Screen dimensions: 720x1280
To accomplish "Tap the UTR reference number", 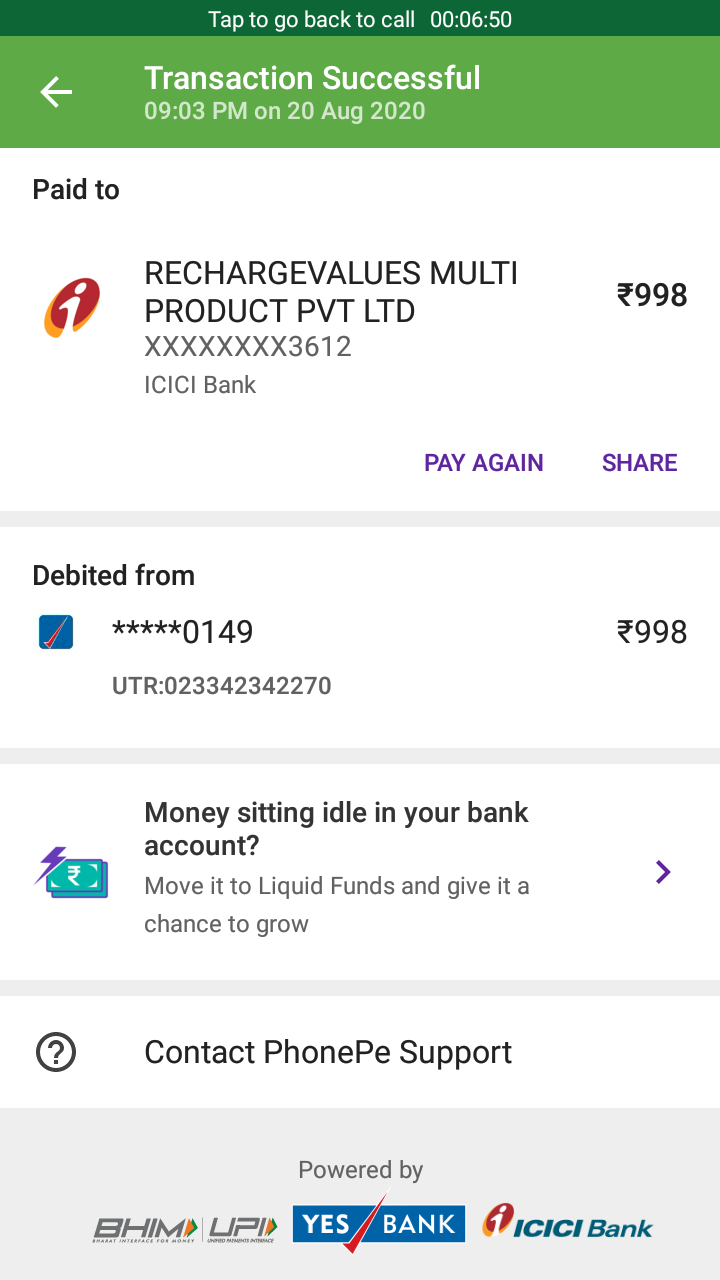I will (x=222, y=686).
